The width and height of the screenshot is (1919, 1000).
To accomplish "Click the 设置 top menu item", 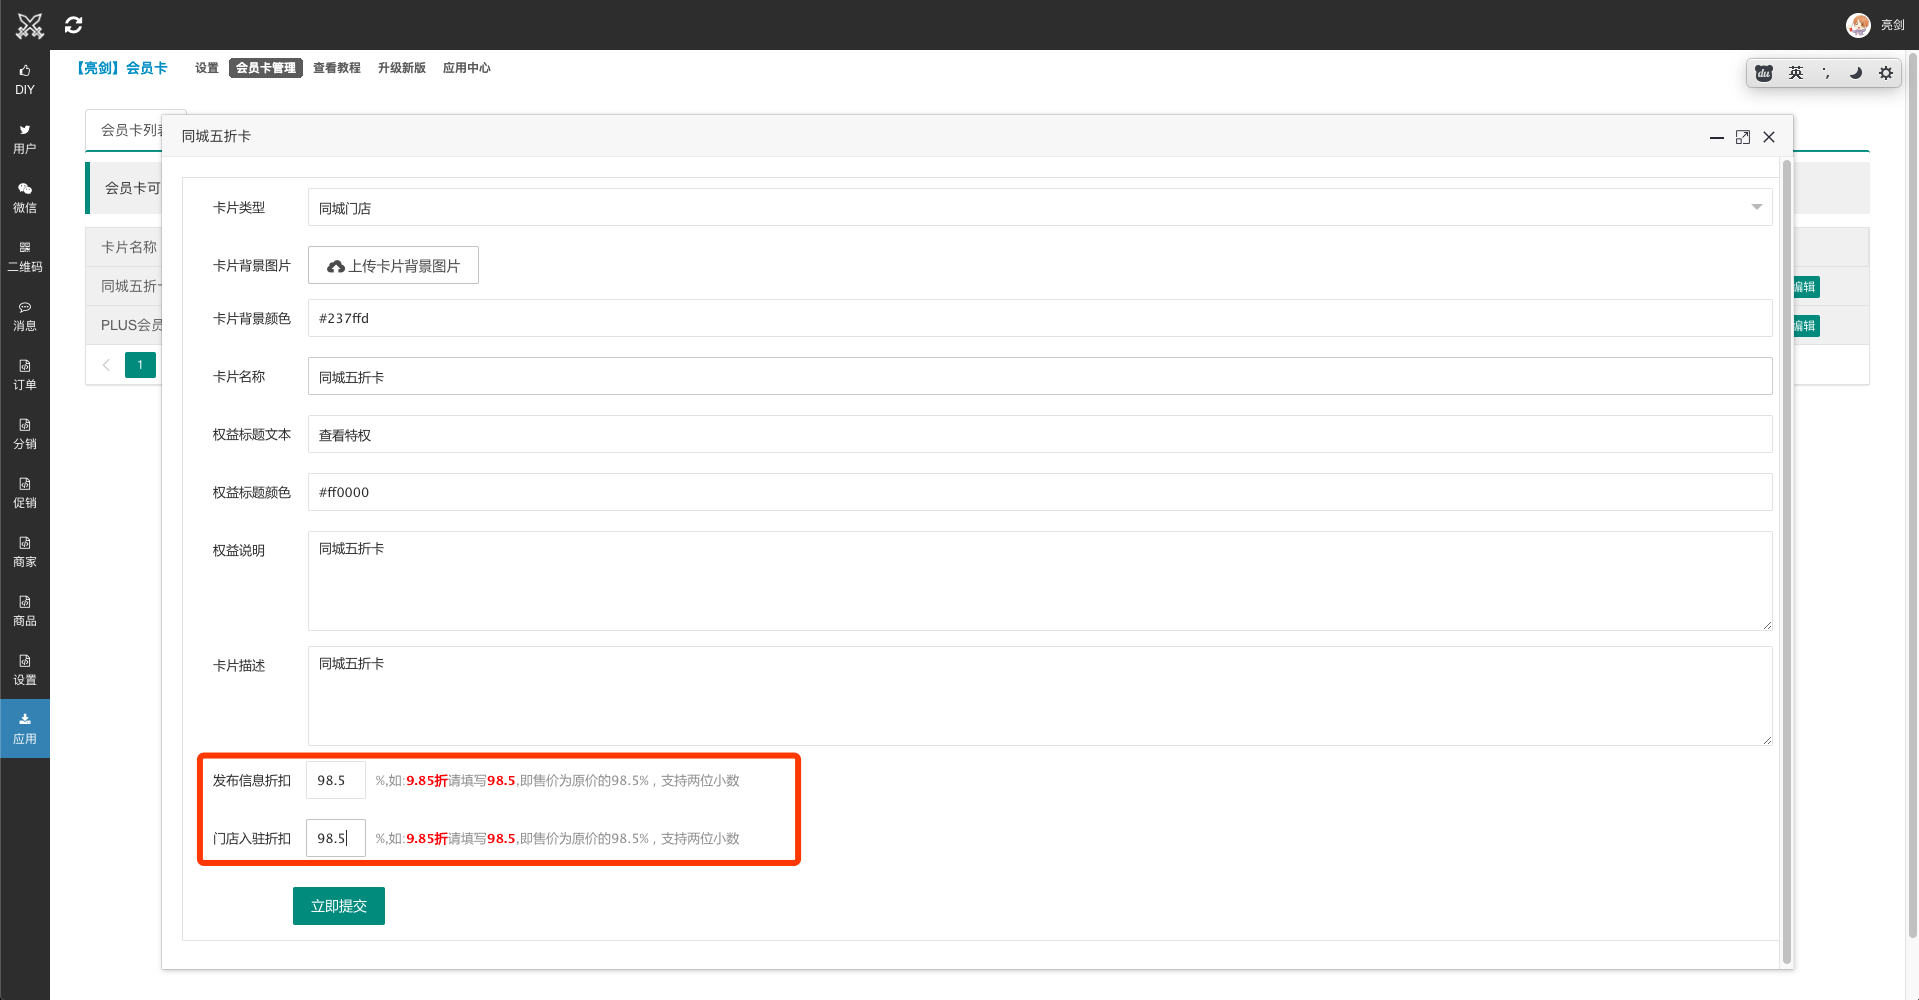I will [207, 68].
